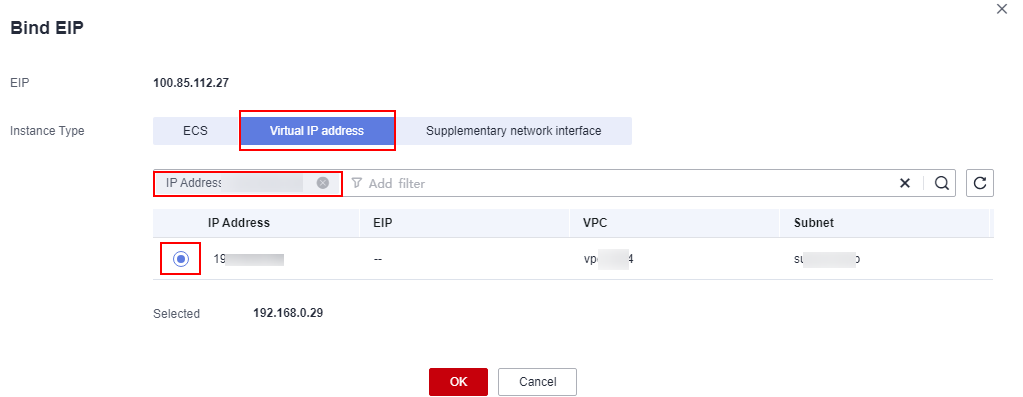Confirm binding with OK button
Viewport: 1023px width, 397px height.
[458, 382]
